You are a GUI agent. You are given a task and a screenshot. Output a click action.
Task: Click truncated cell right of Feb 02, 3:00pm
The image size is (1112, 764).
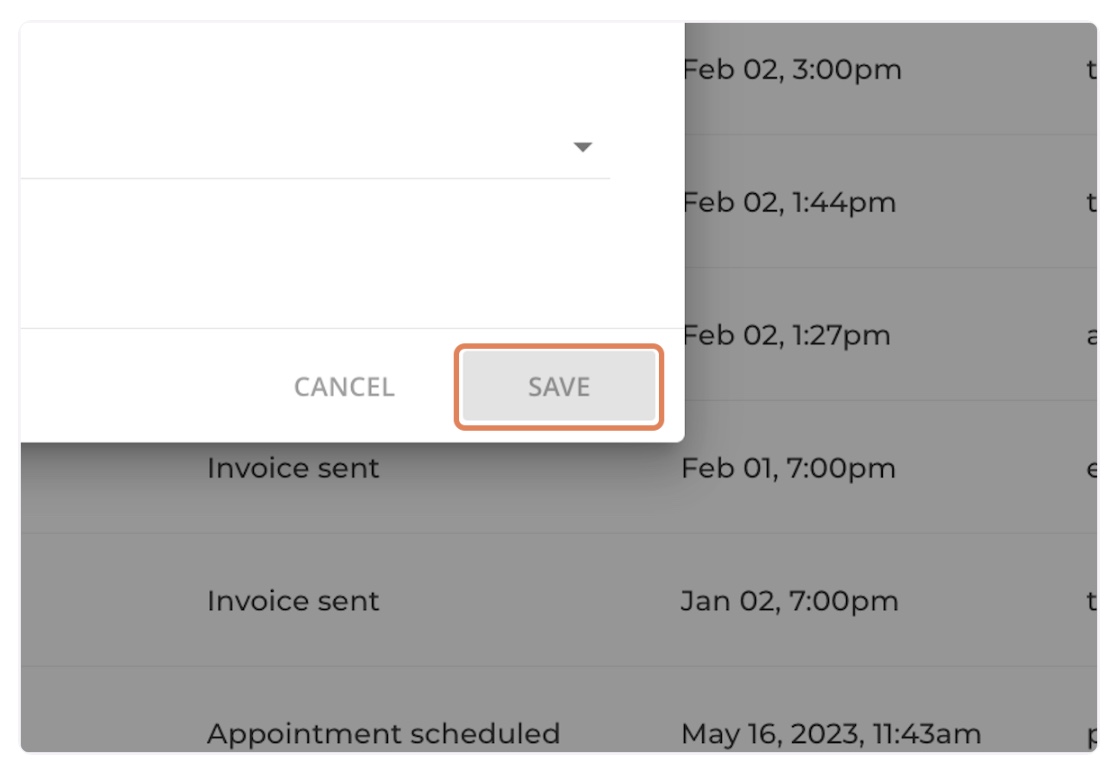pos(1091,70)
